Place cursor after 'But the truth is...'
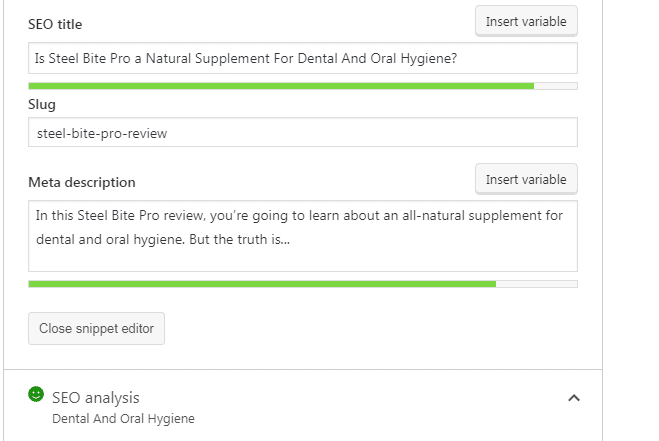The image size is (659, 441). (x=291, y=240)
